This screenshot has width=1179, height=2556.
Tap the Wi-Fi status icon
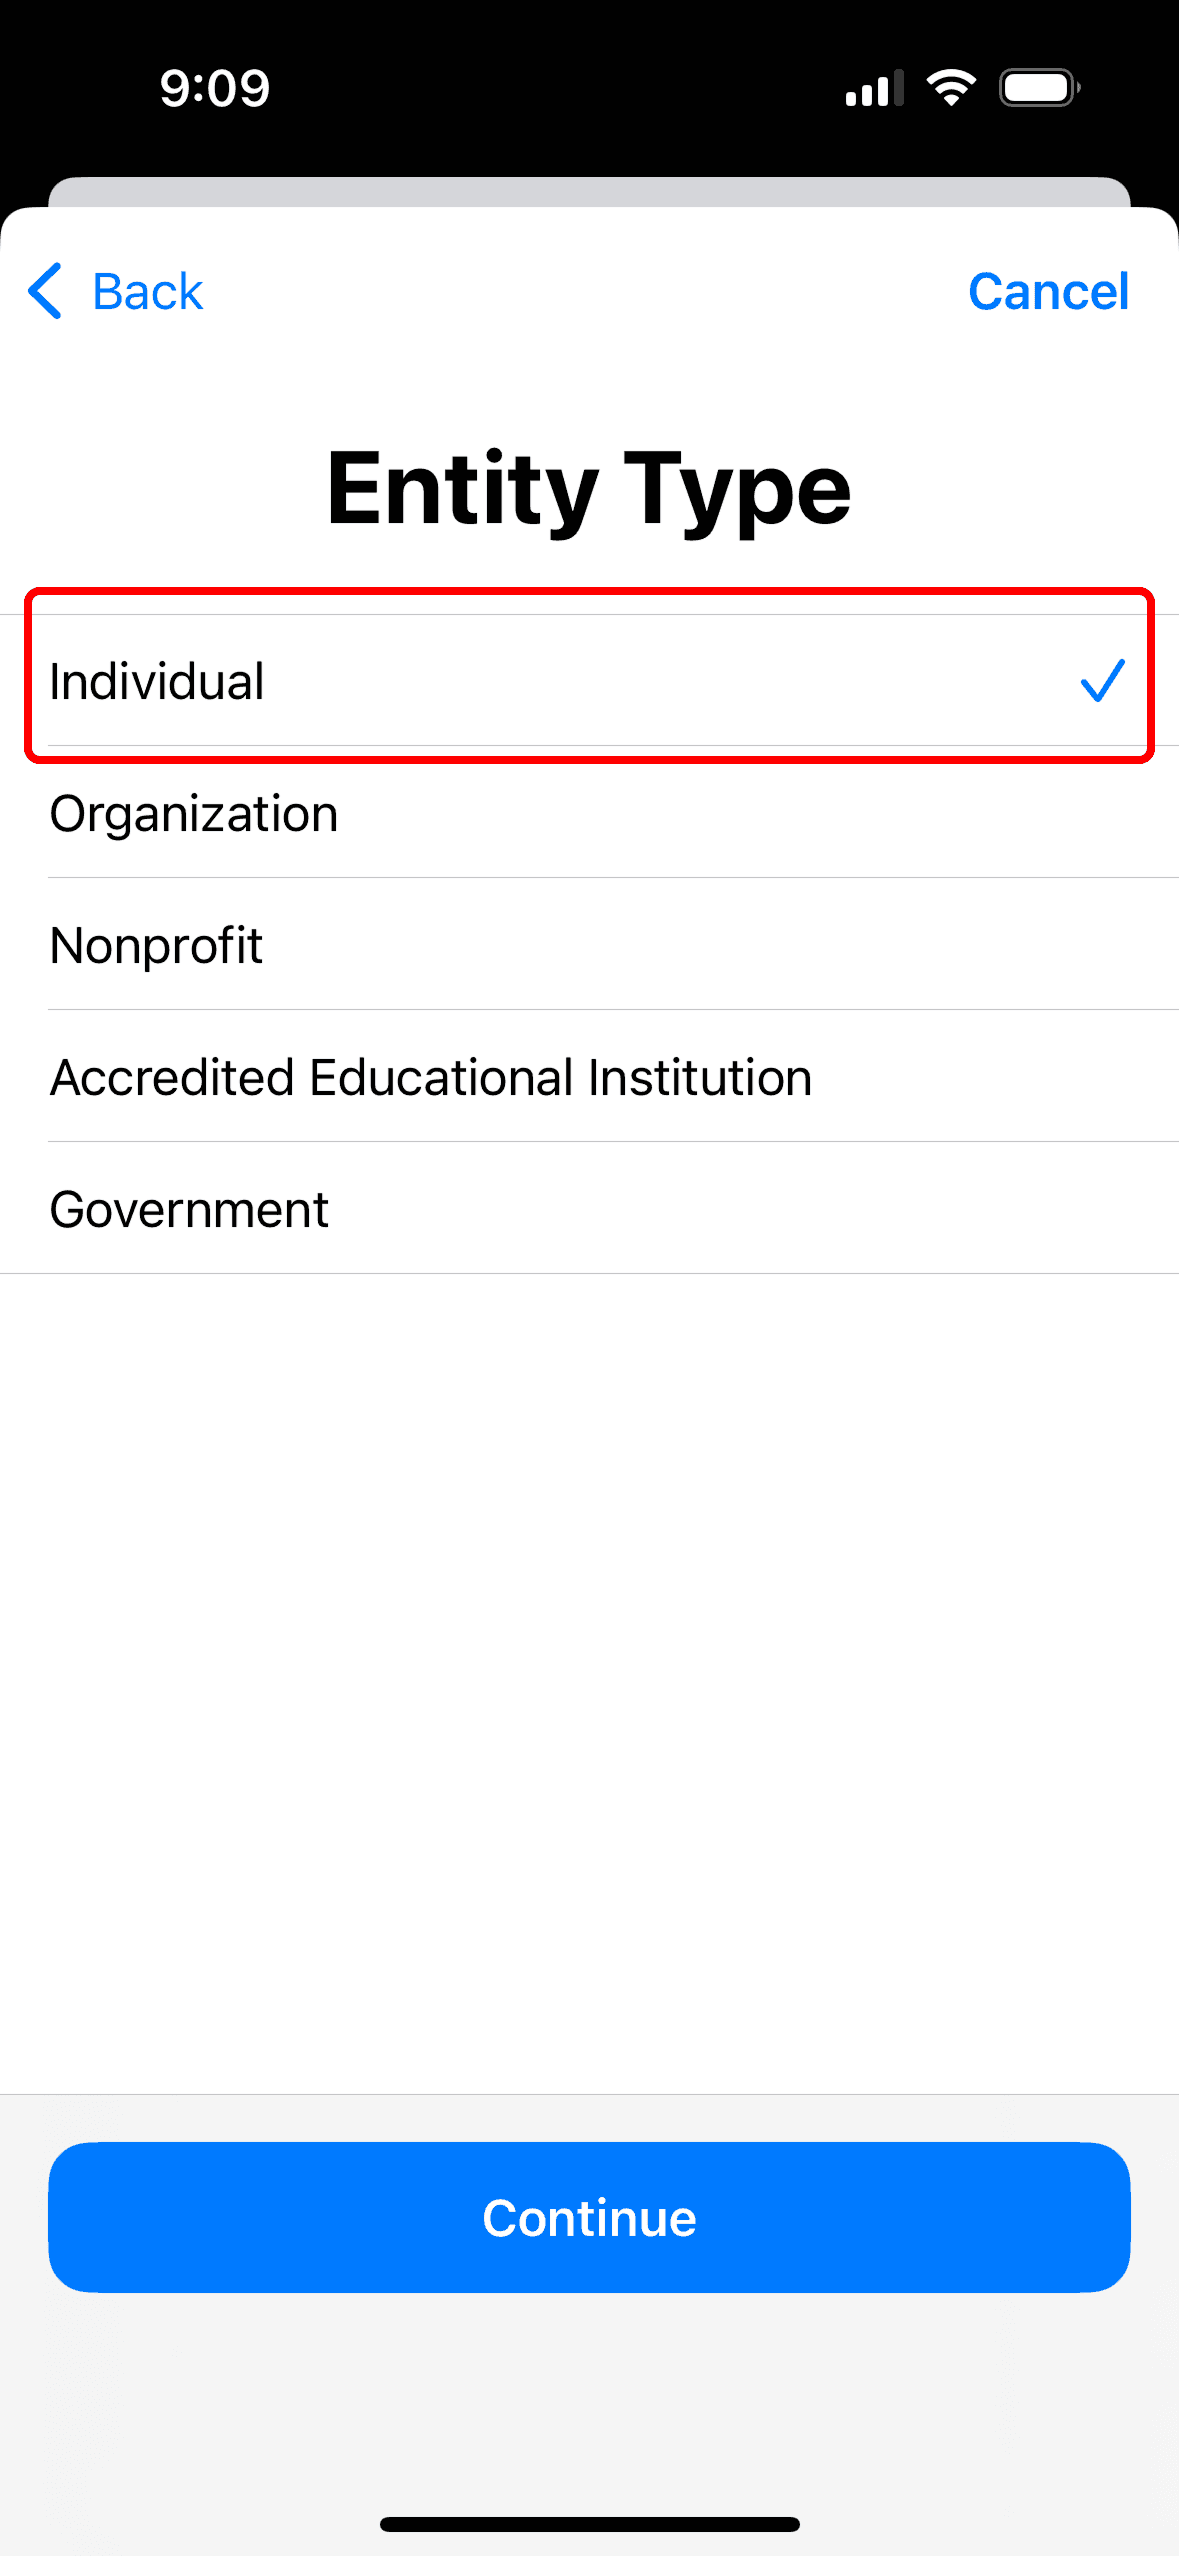[950, 88]
